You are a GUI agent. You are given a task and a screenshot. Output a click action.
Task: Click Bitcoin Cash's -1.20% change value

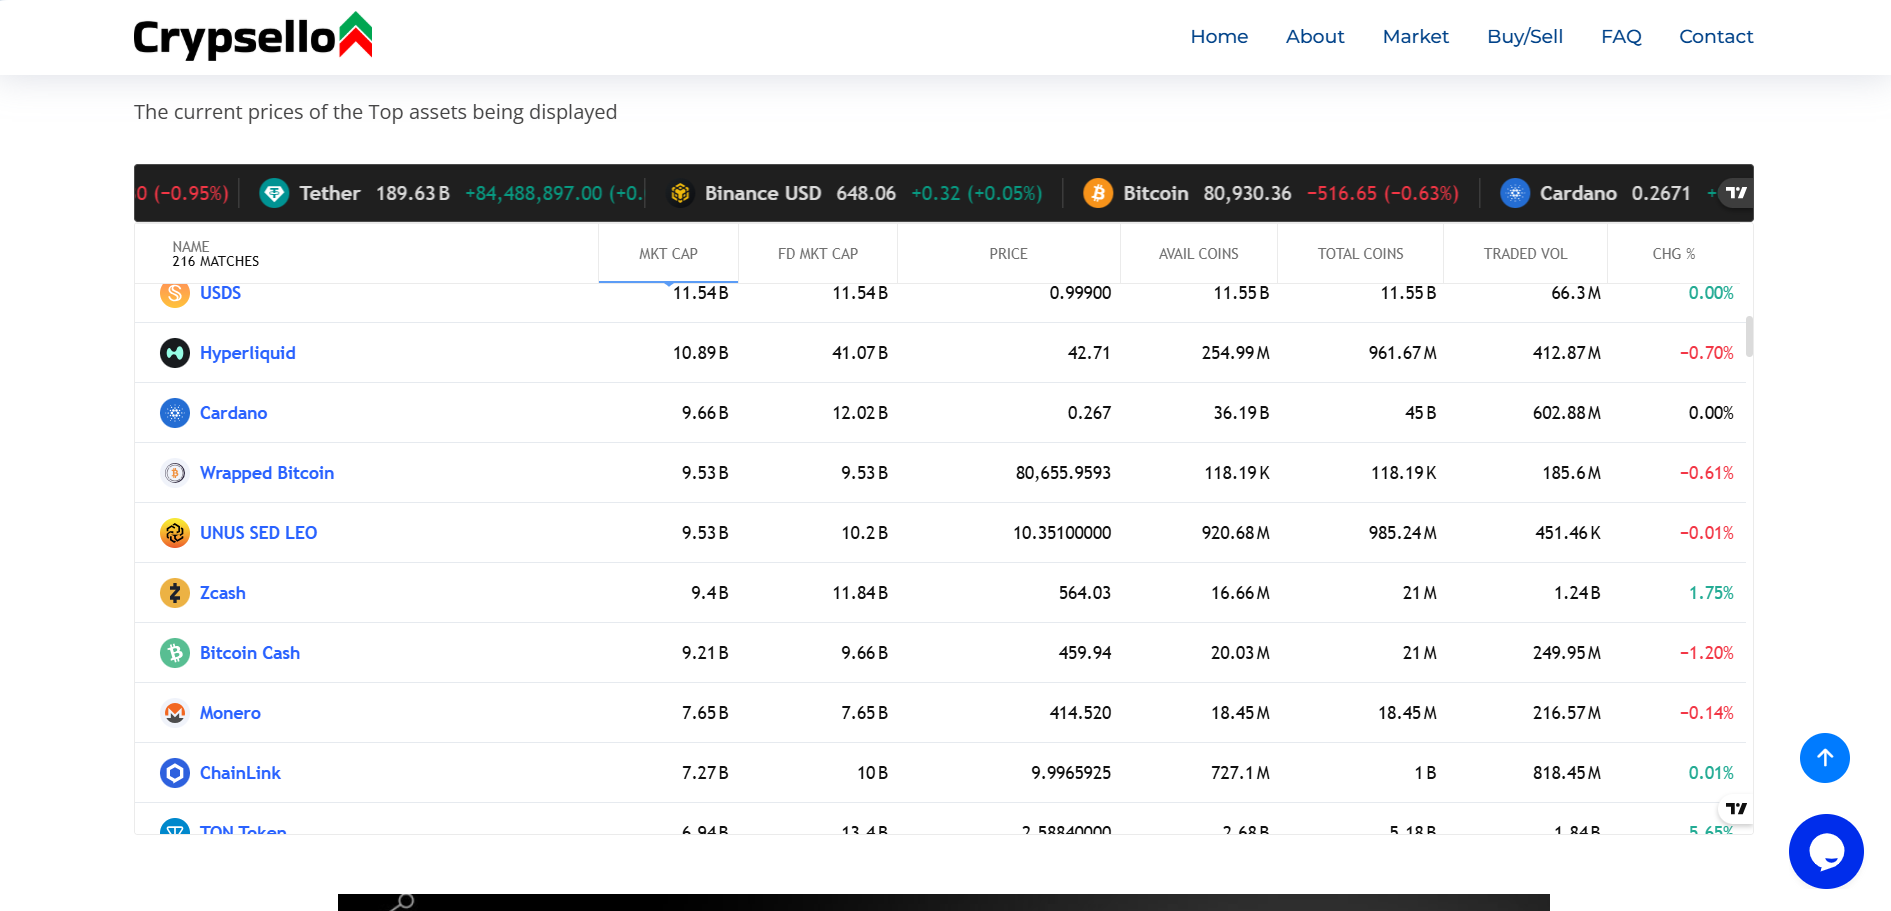coord(1707,653)
